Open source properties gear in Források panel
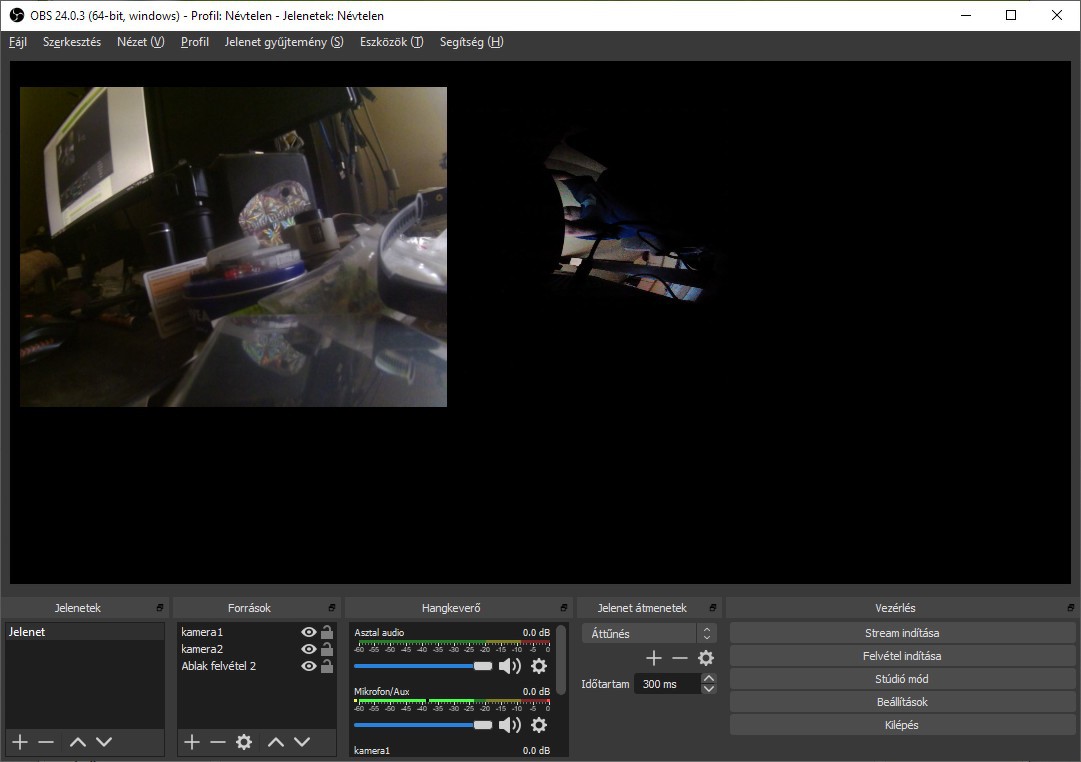The image size is (1081, 762). pos(244,742)
